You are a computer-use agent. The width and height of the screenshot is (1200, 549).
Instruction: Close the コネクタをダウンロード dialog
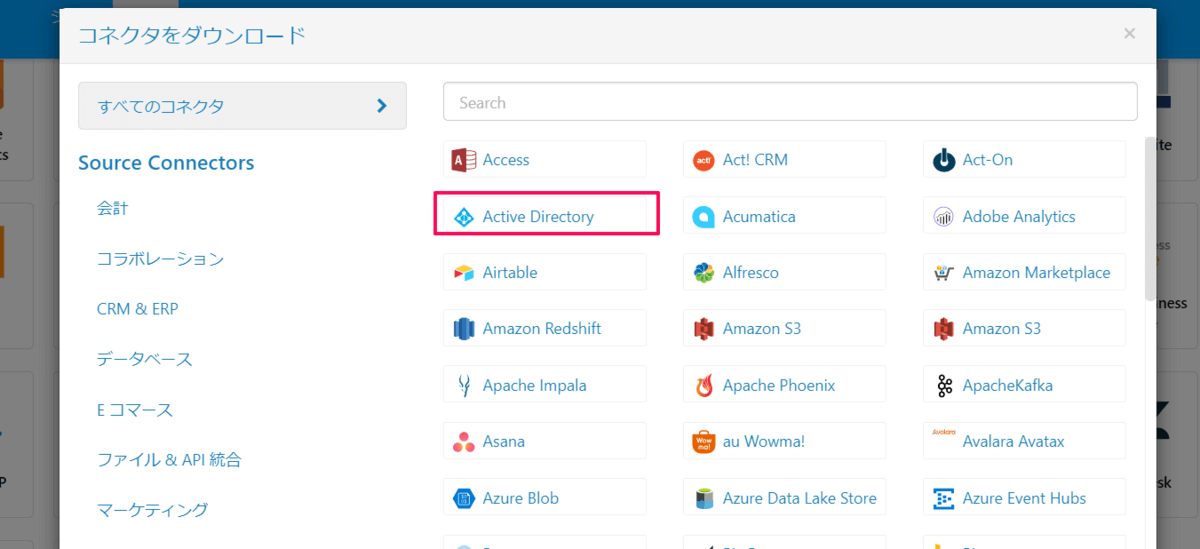tap(1129, 34)
